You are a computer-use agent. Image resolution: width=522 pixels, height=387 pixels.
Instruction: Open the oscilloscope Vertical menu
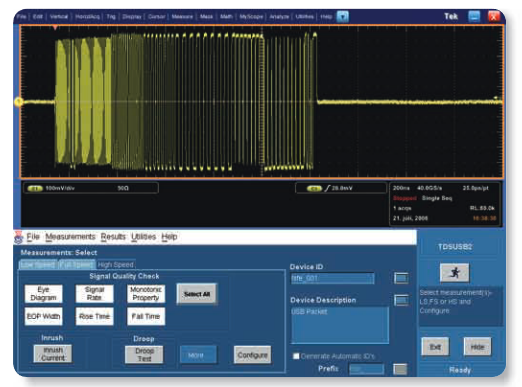[59, 16]
